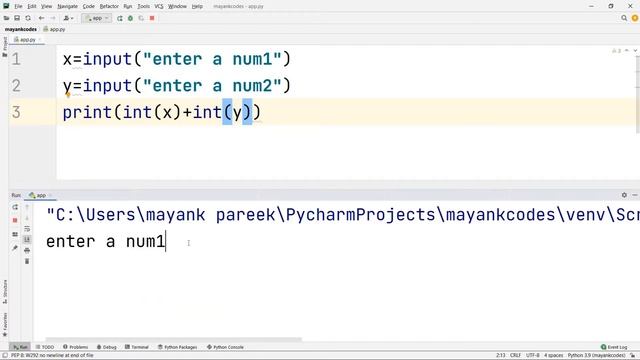Click the Reload from disk icon
The height and width of the screenshot is (360, 640).
28,18
